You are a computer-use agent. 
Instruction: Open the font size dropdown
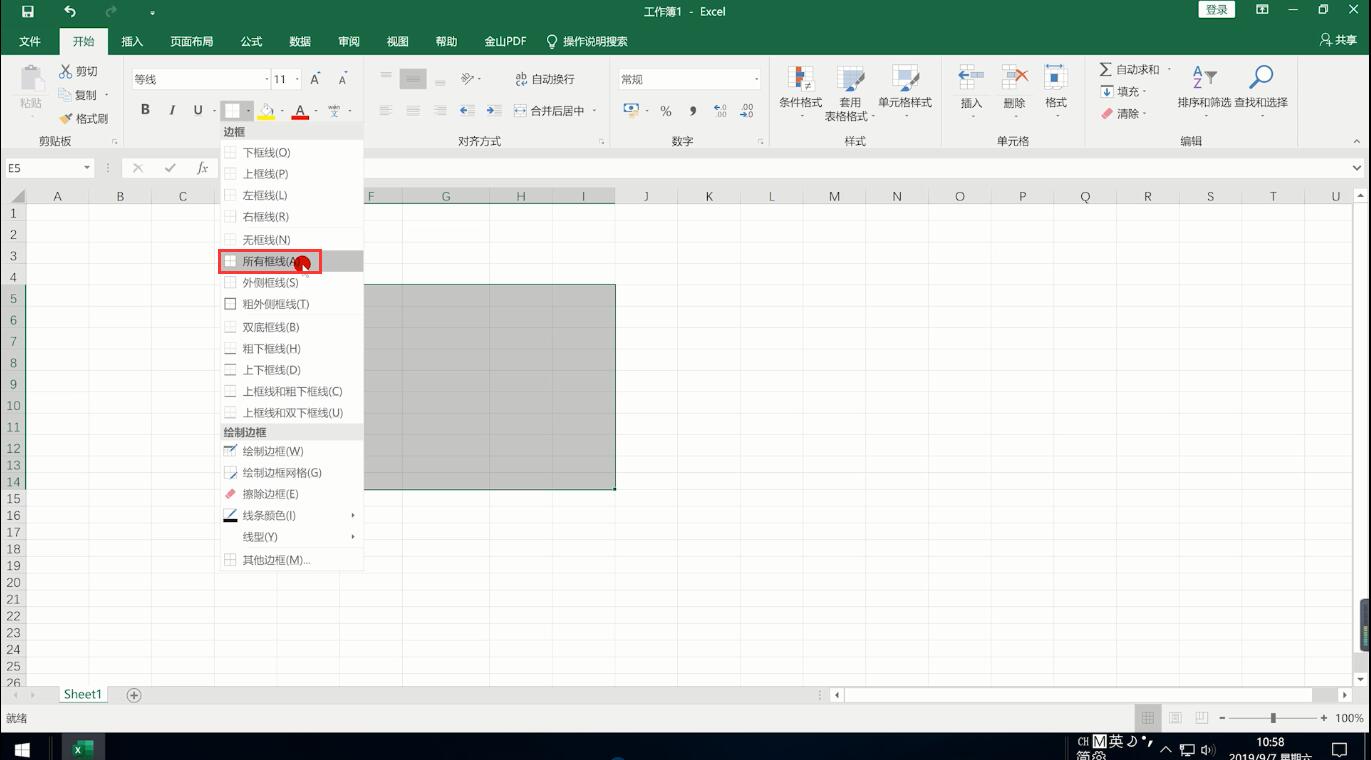click(x=297, y=79)
